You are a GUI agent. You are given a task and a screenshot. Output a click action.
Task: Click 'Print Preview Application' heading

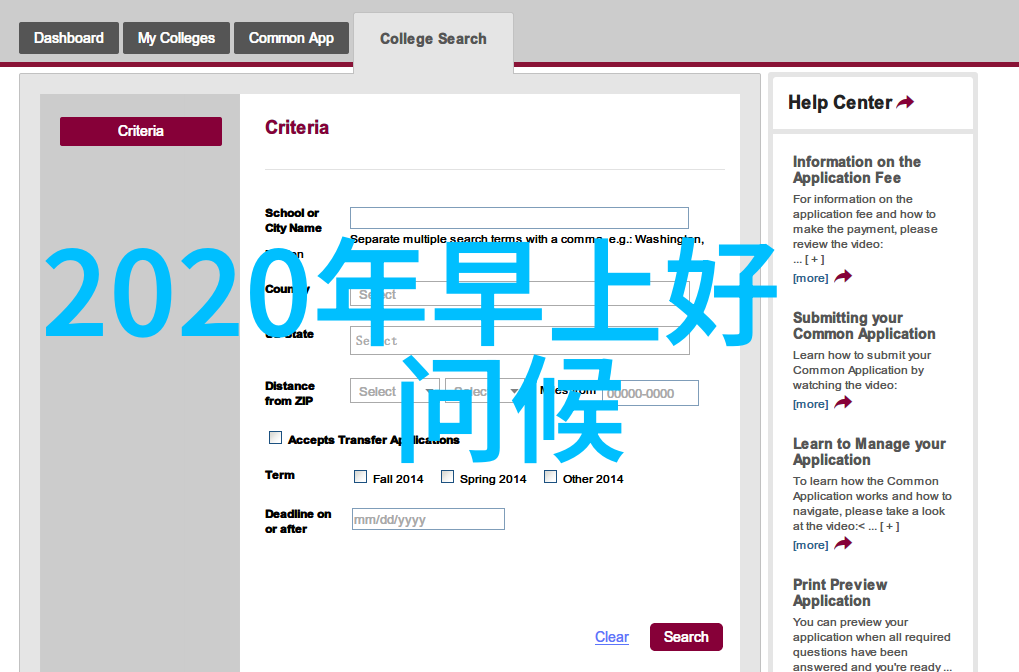[840, 593]
